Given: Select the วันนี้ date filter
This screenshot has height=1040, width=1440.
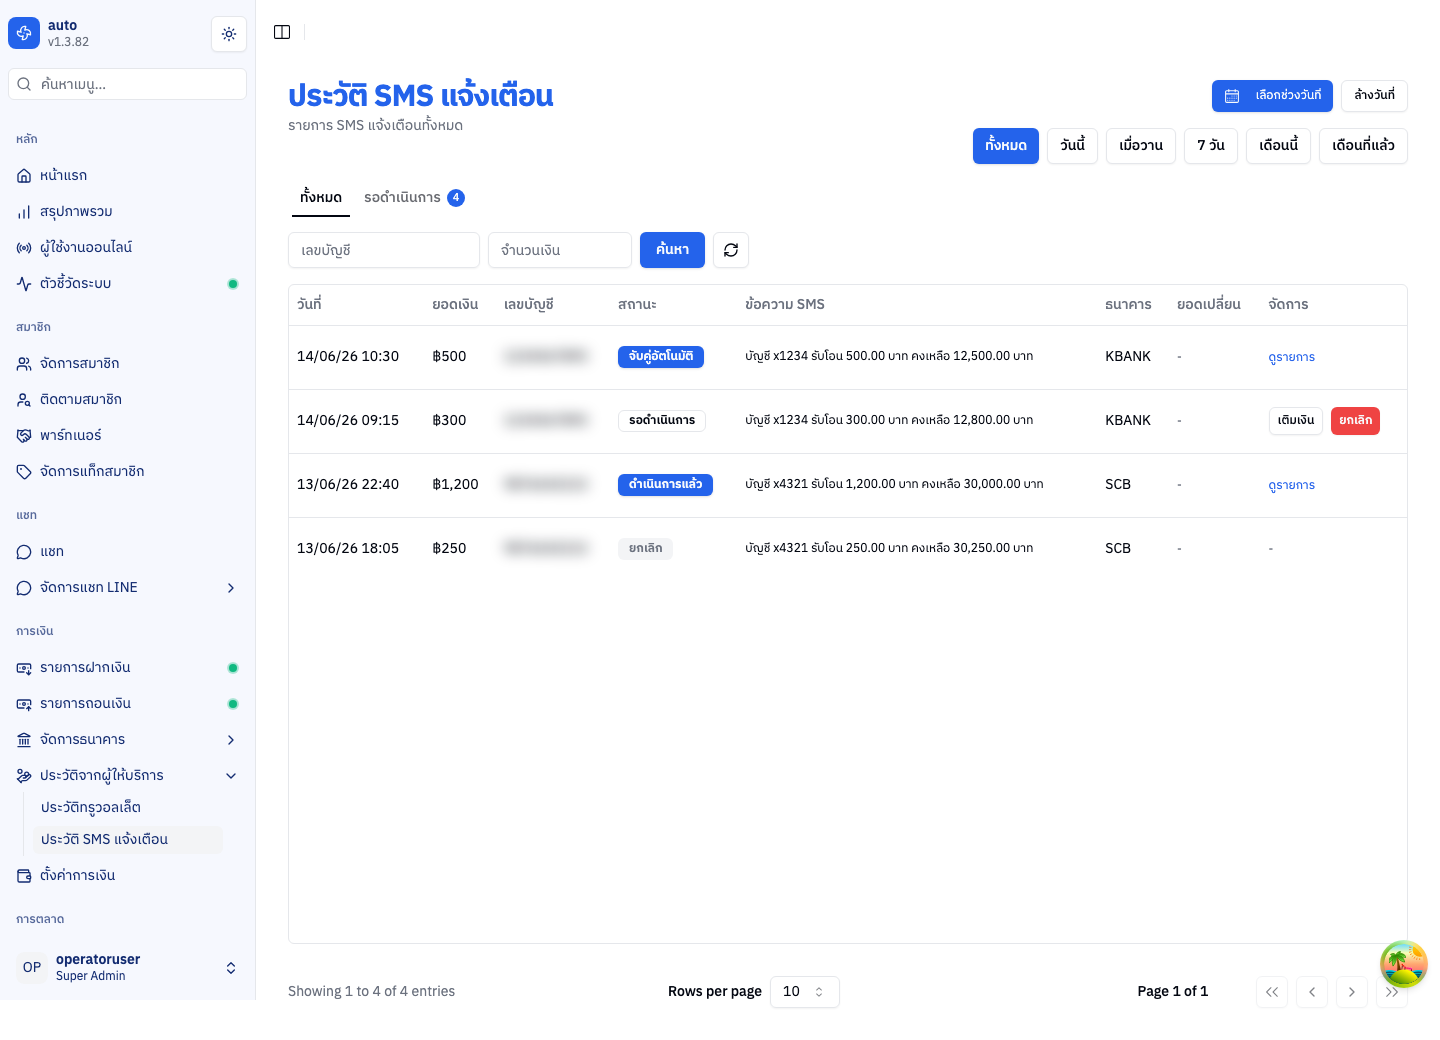Looking at the screenshot, I should click(x=1073, y=146).
